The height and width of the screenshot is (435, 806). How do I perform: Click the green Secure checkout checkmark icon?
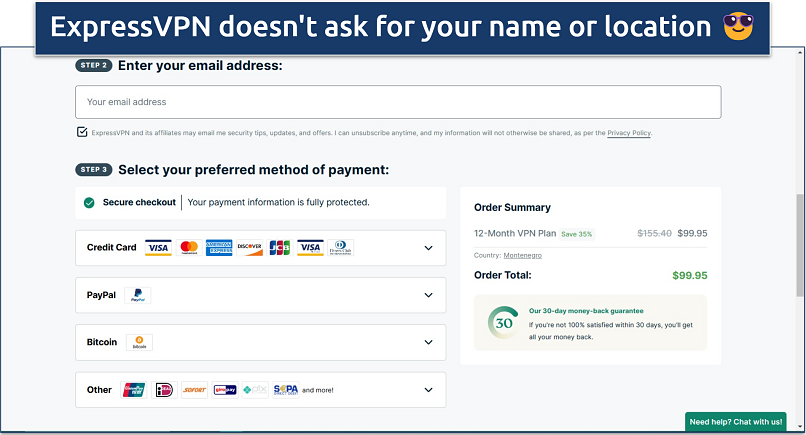pos(89,203)
